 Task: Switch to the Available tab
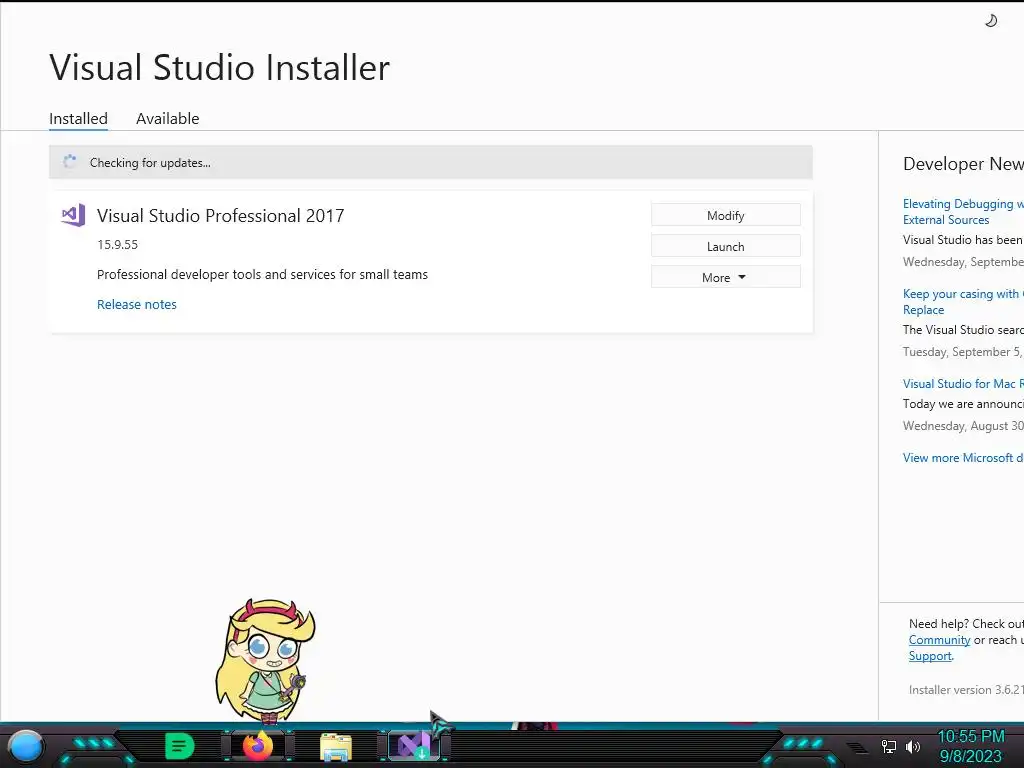tap(167, 118)
